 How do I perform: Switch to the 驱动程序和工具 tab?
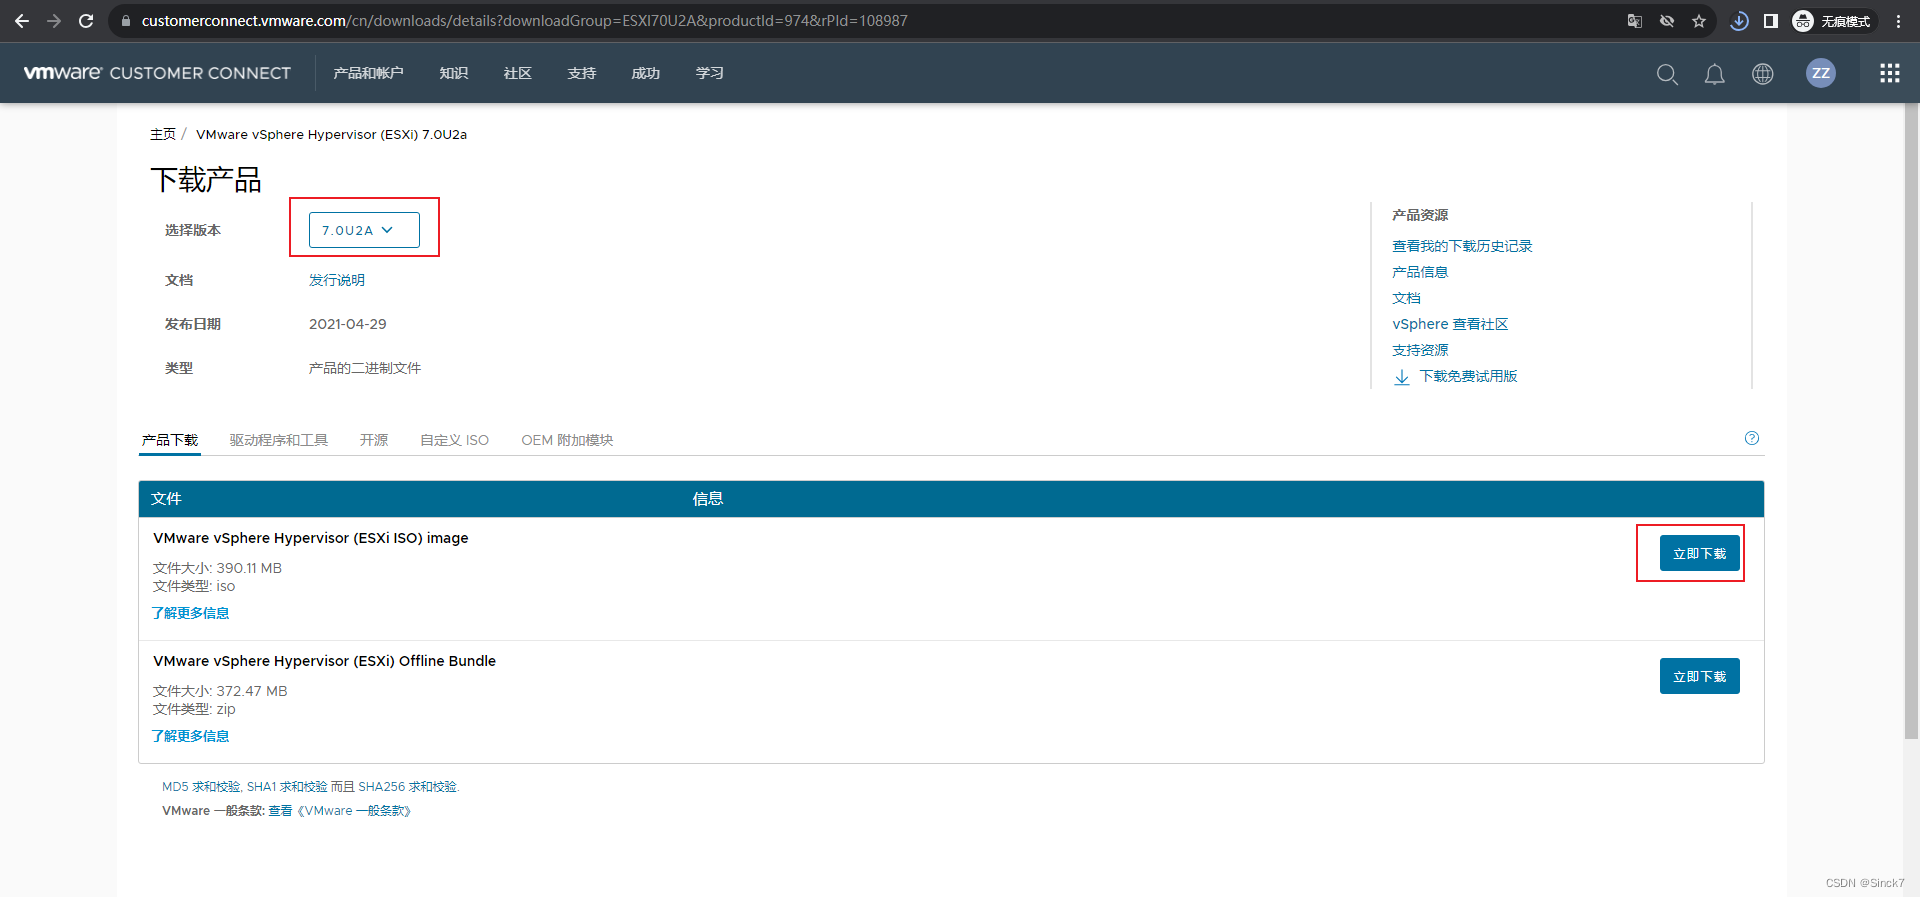point(279,440)
